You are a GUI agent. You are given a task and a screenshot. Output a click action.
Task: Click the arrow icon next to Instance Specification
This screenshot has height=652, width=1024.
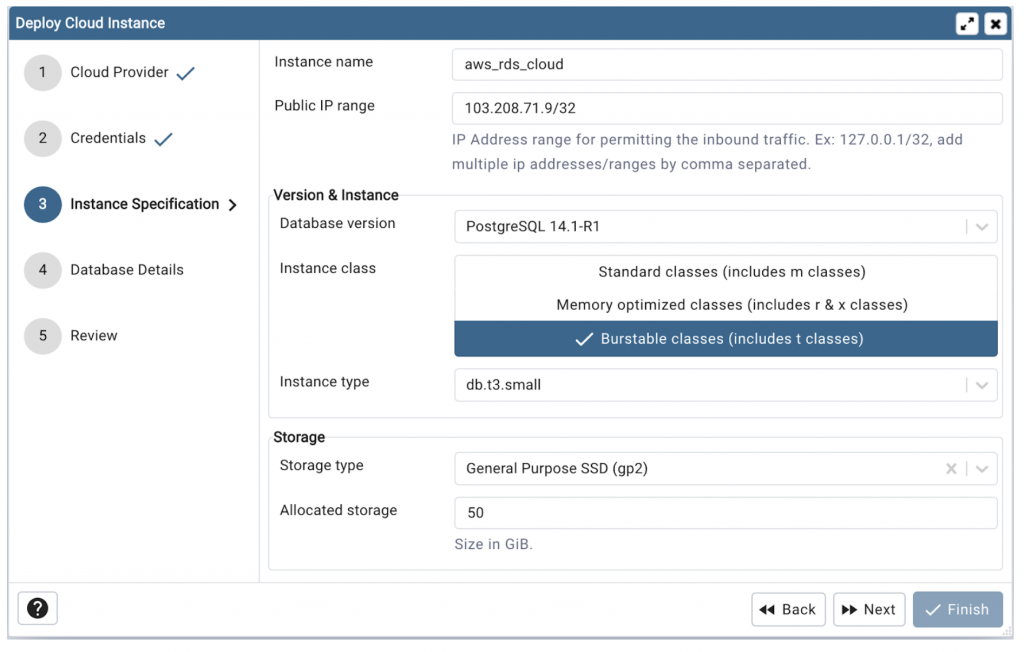click(x=234, y=204)
